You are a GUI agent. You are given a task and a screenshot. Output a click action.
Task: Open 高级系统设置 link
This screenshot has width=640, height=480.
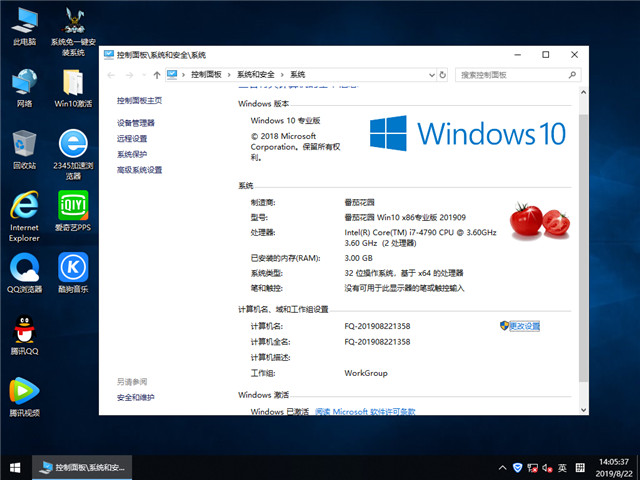point(139,170)
